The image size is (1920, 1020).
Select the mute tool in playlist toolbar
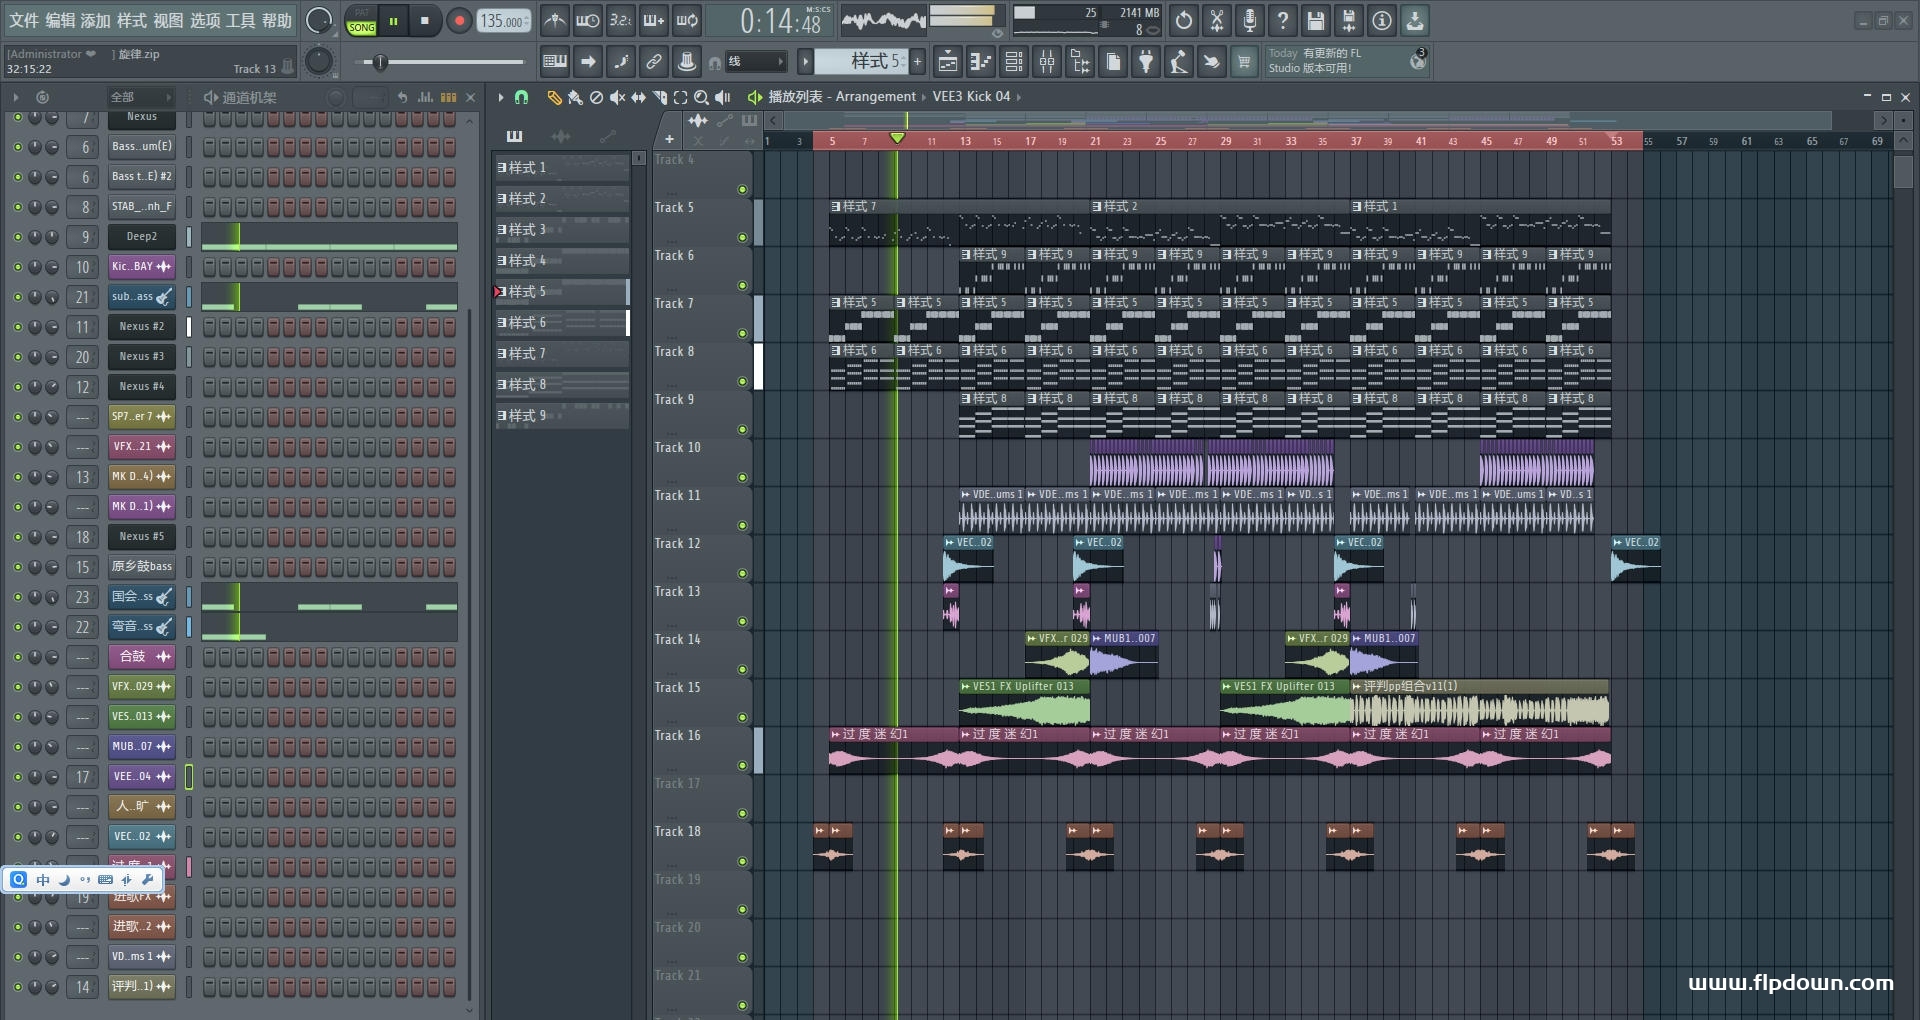pyautogui.click(x=617, y=97)
